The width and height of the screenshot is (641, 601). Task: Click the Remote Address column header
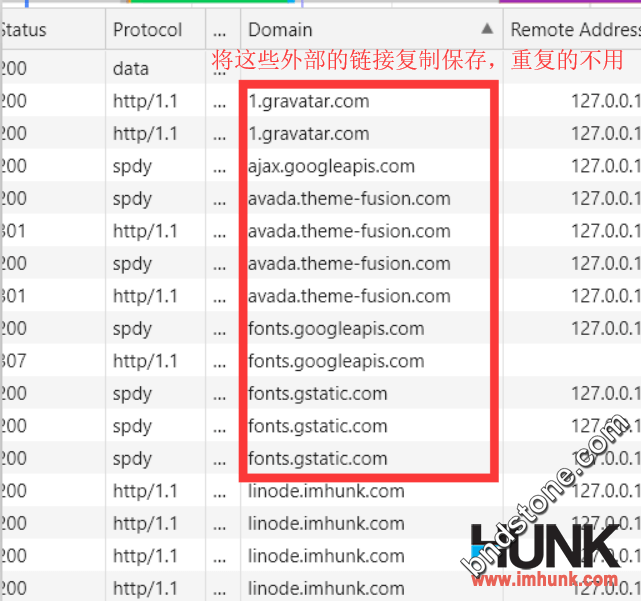coord(572,29)
